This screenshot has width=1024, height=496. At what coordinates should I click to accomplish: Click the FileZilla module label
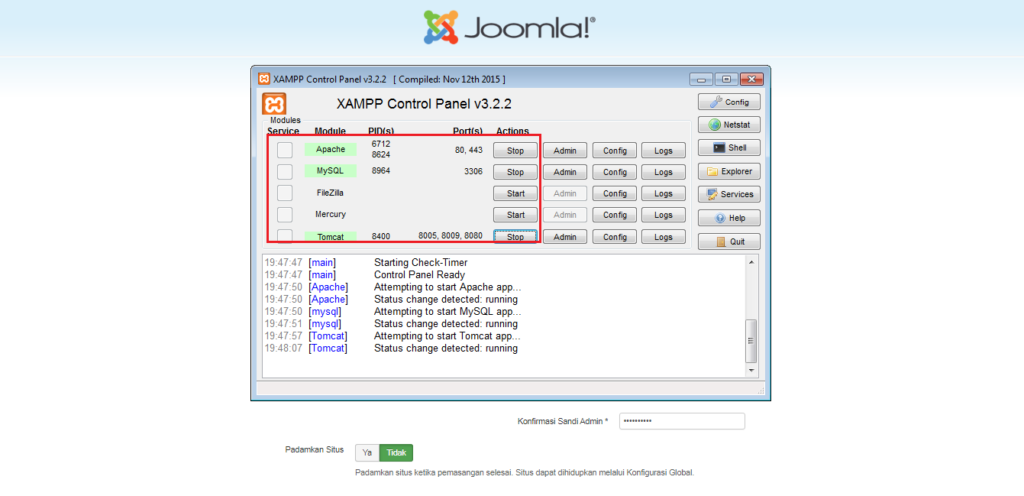[x=330, y=193]
